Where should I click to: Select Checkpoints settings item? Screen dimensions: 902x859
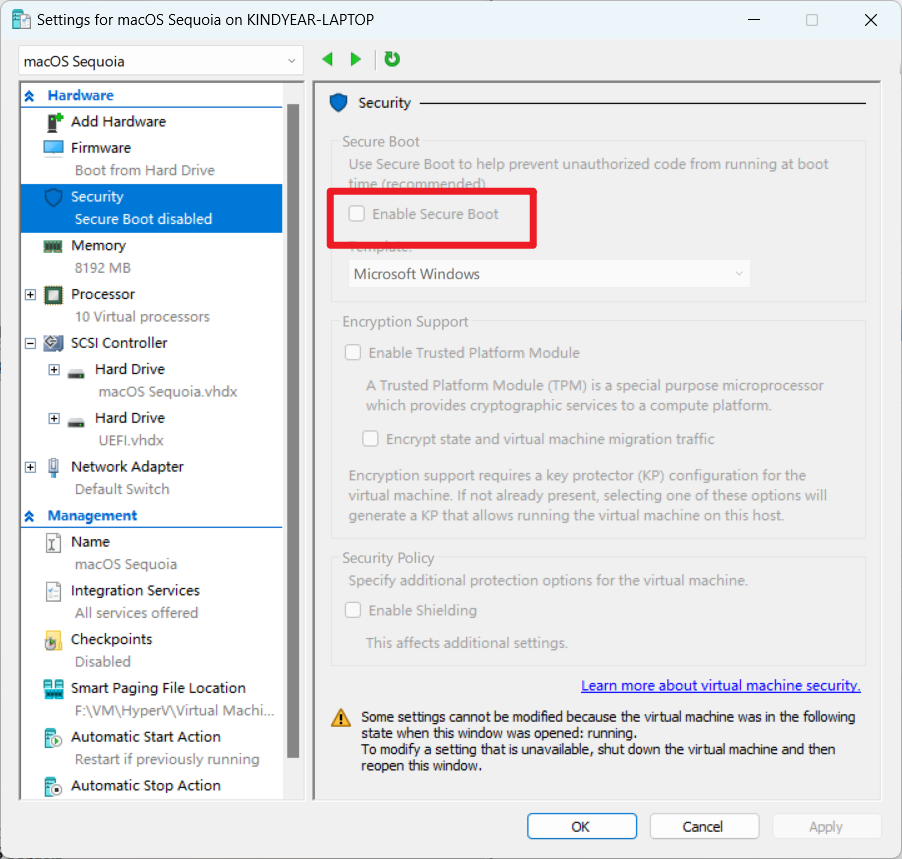click(112, 639)
